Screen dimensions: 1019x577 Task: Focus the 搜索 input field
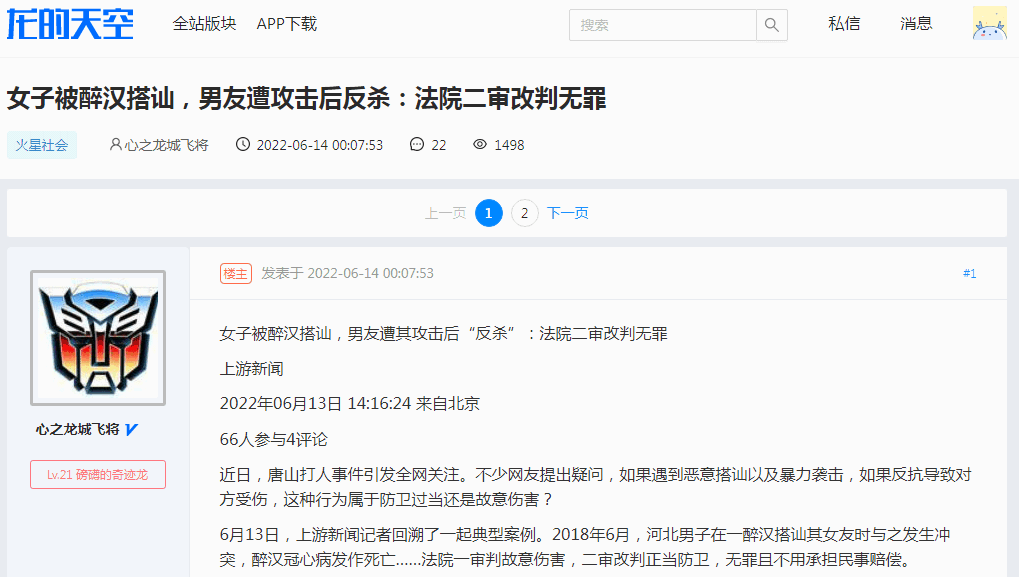tap(663, 25)
